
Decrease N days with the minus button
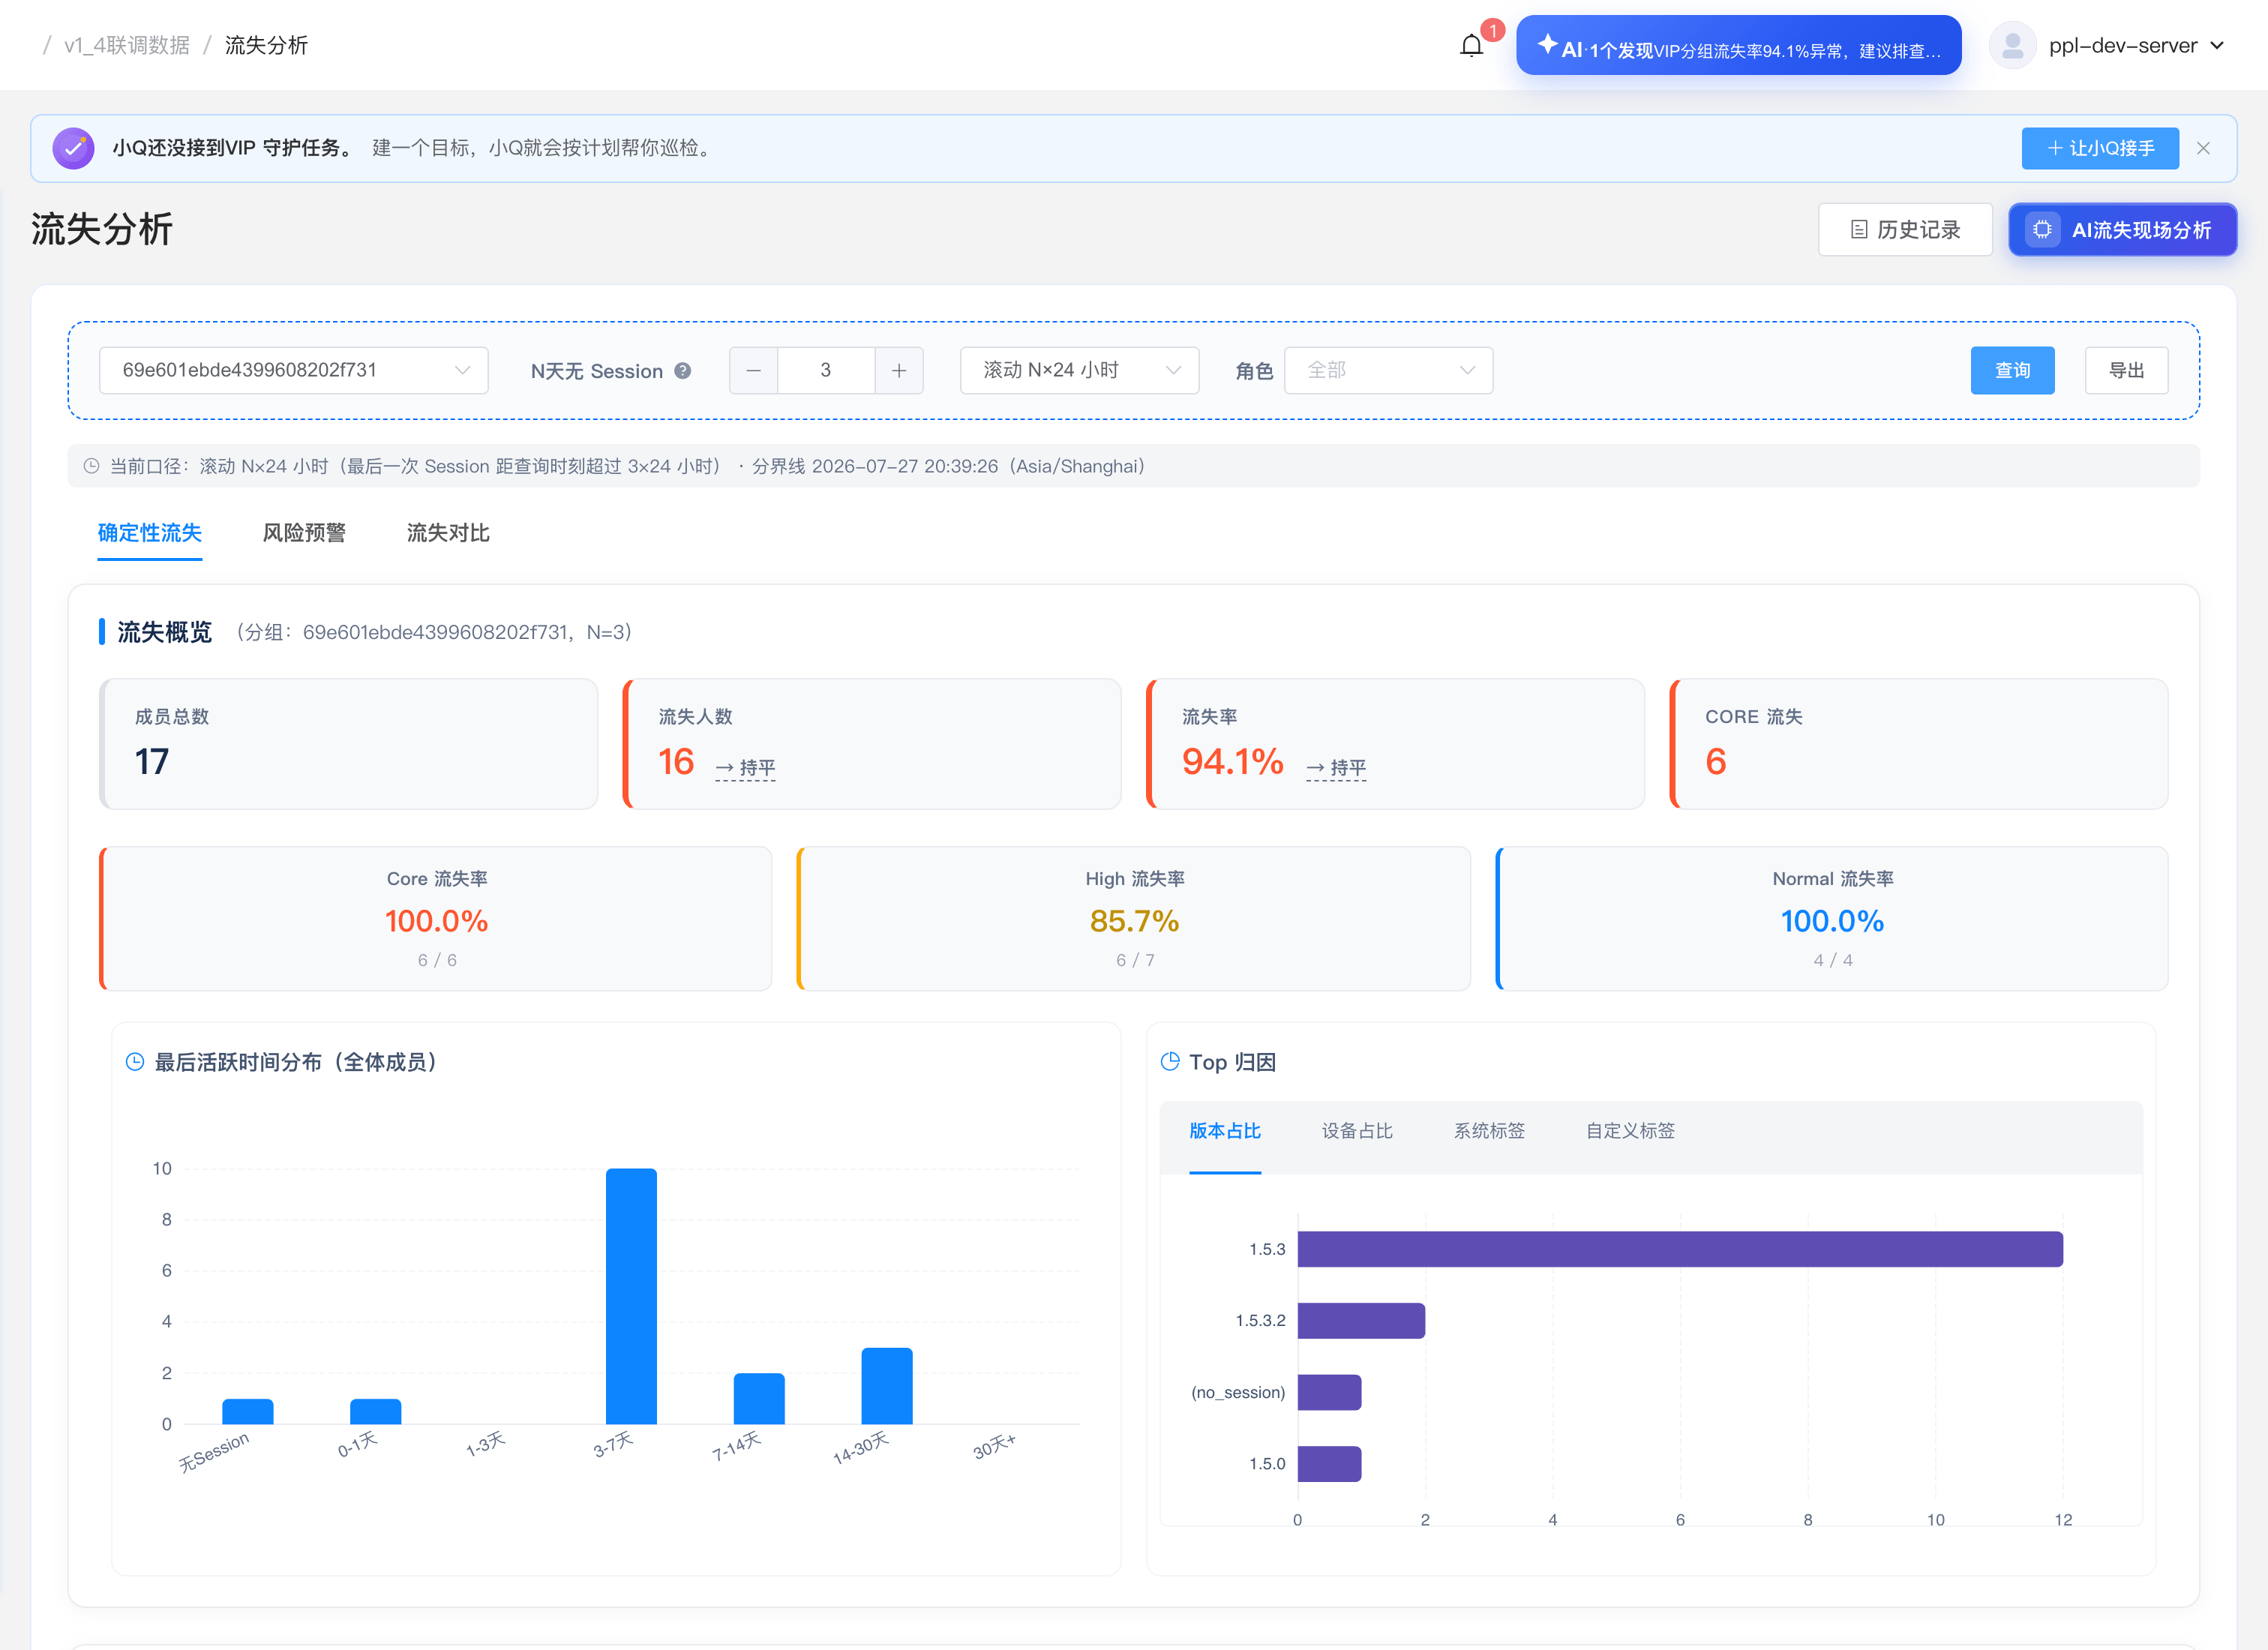(754, 371)
